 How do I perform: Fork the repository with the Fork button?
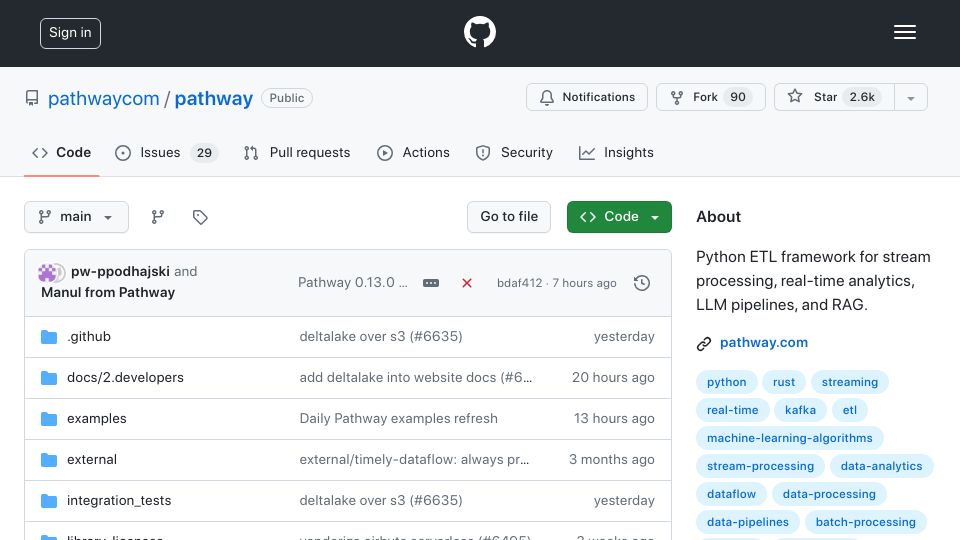(711, 97)
